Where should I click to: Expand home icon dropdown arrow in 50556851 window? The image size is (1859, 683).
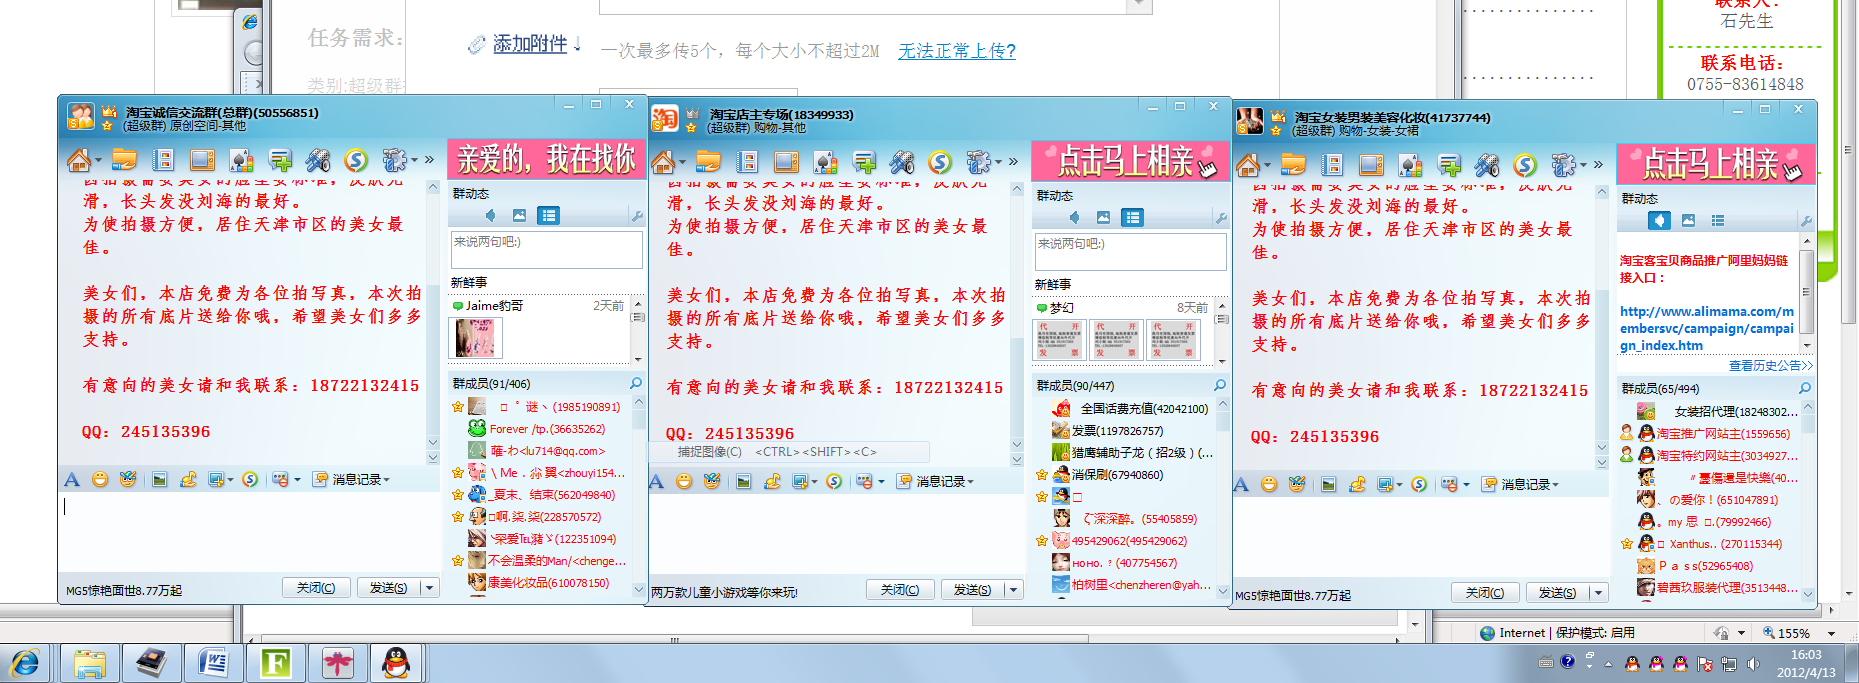[98, 161]
